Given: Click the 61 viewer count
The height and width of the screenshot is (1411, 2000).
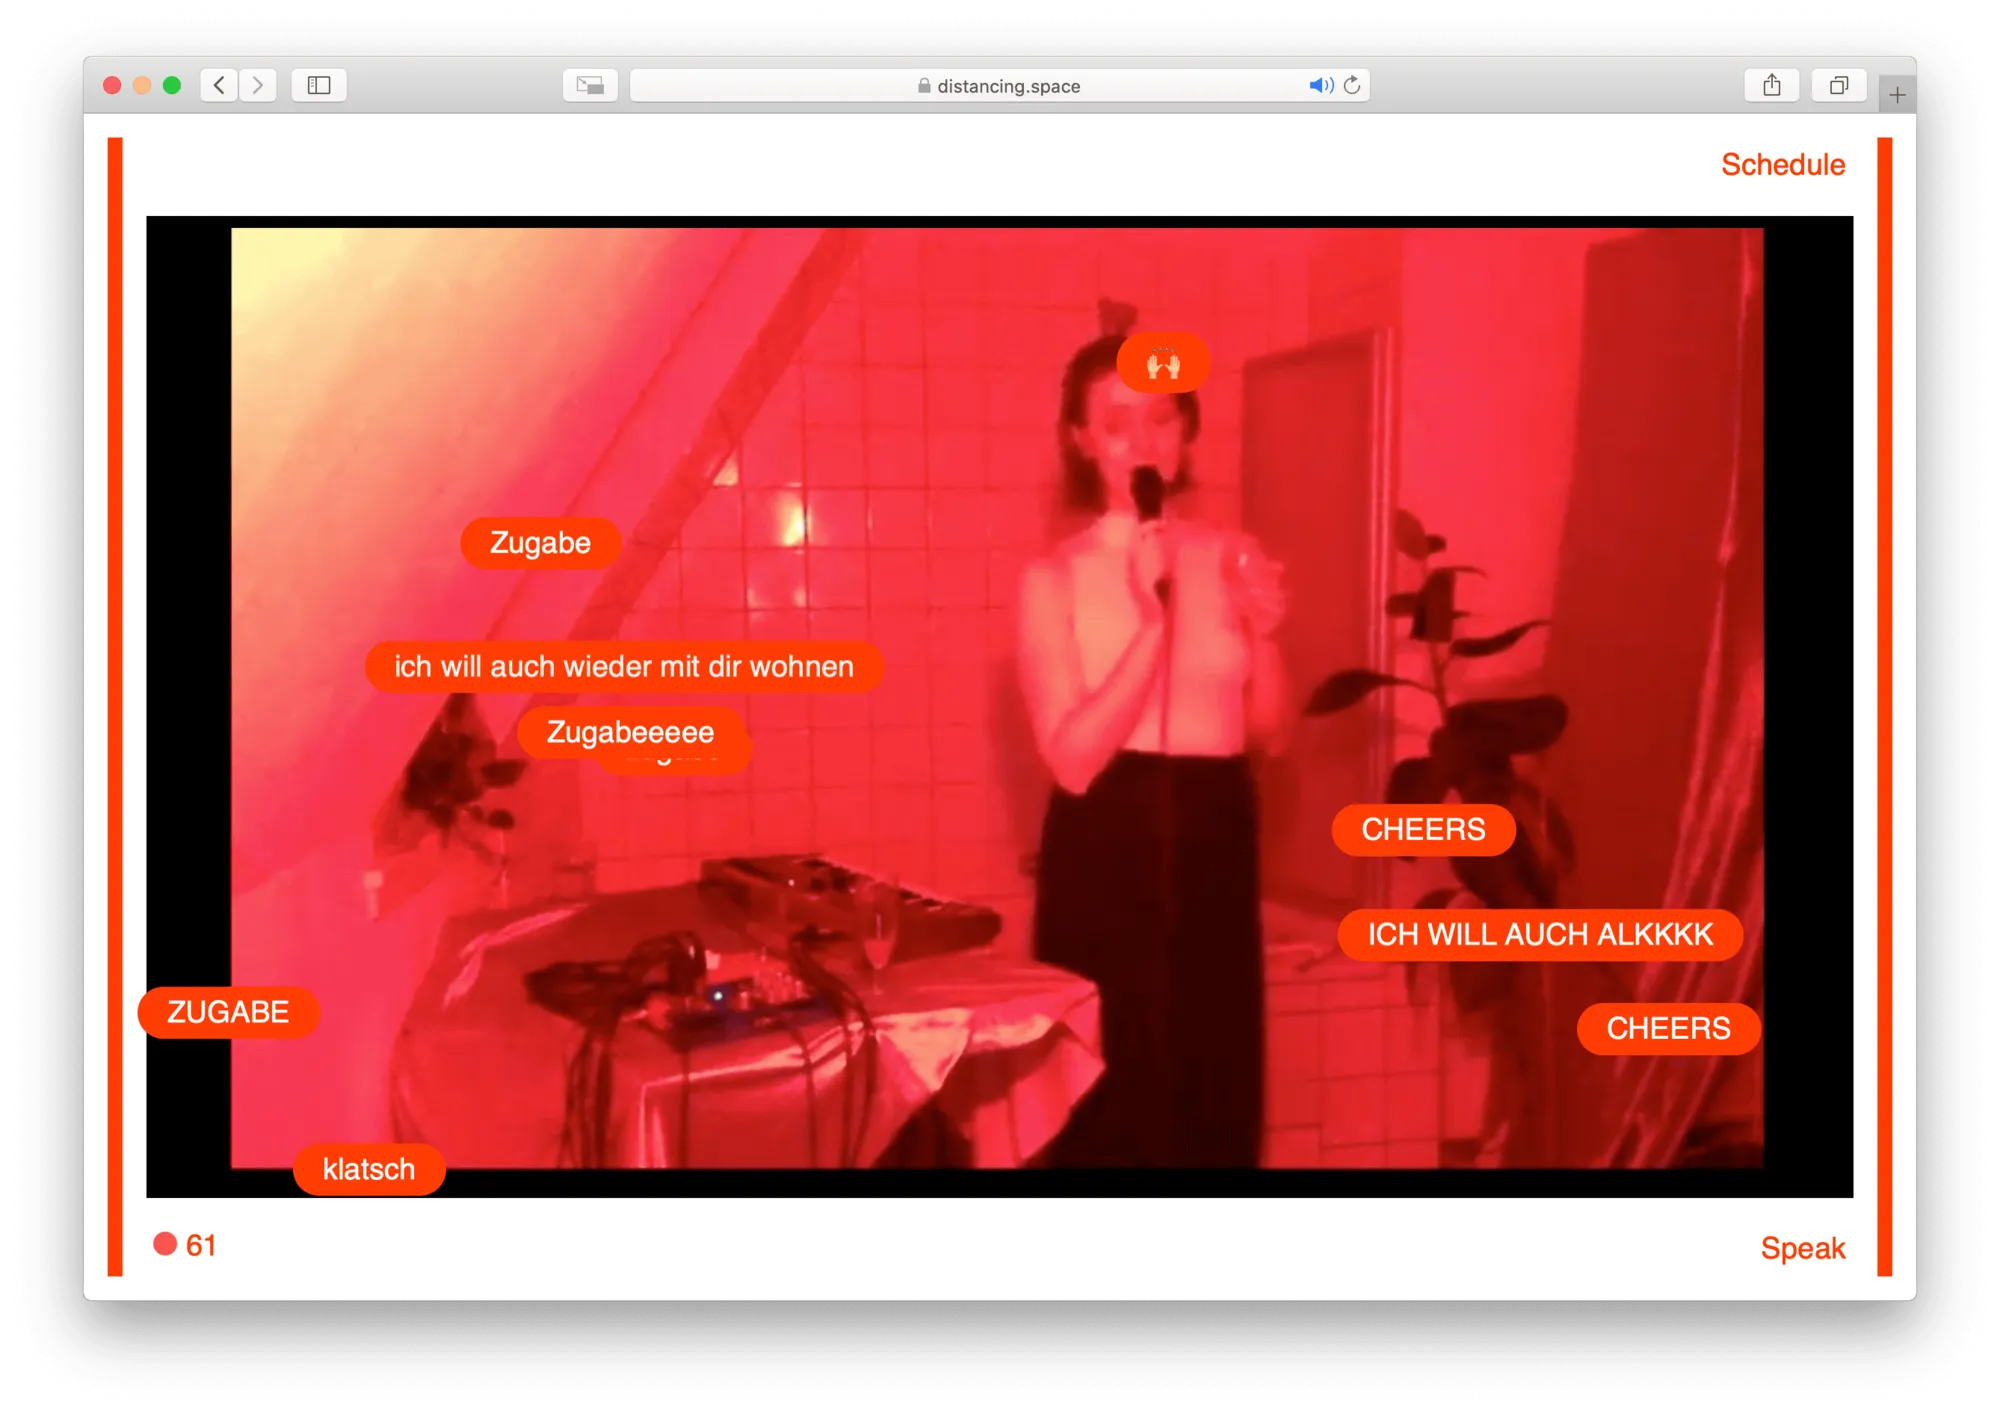Looking at the screenshot, I should [x=201, y=1245].
